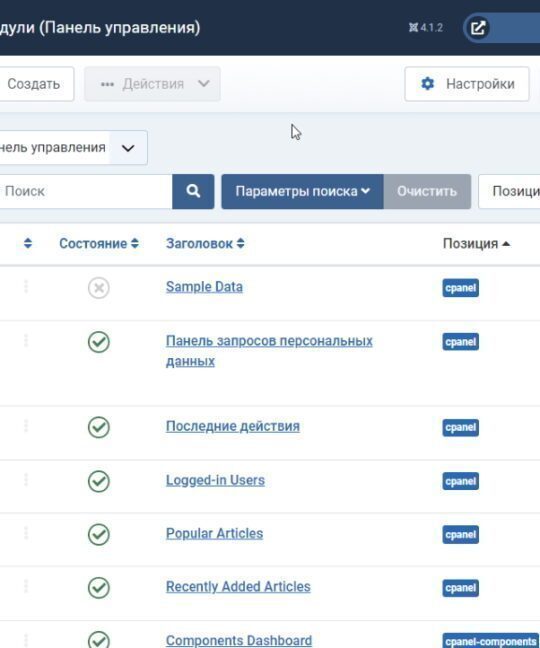Sort table by Состояние column

click(x=99, y=243)
